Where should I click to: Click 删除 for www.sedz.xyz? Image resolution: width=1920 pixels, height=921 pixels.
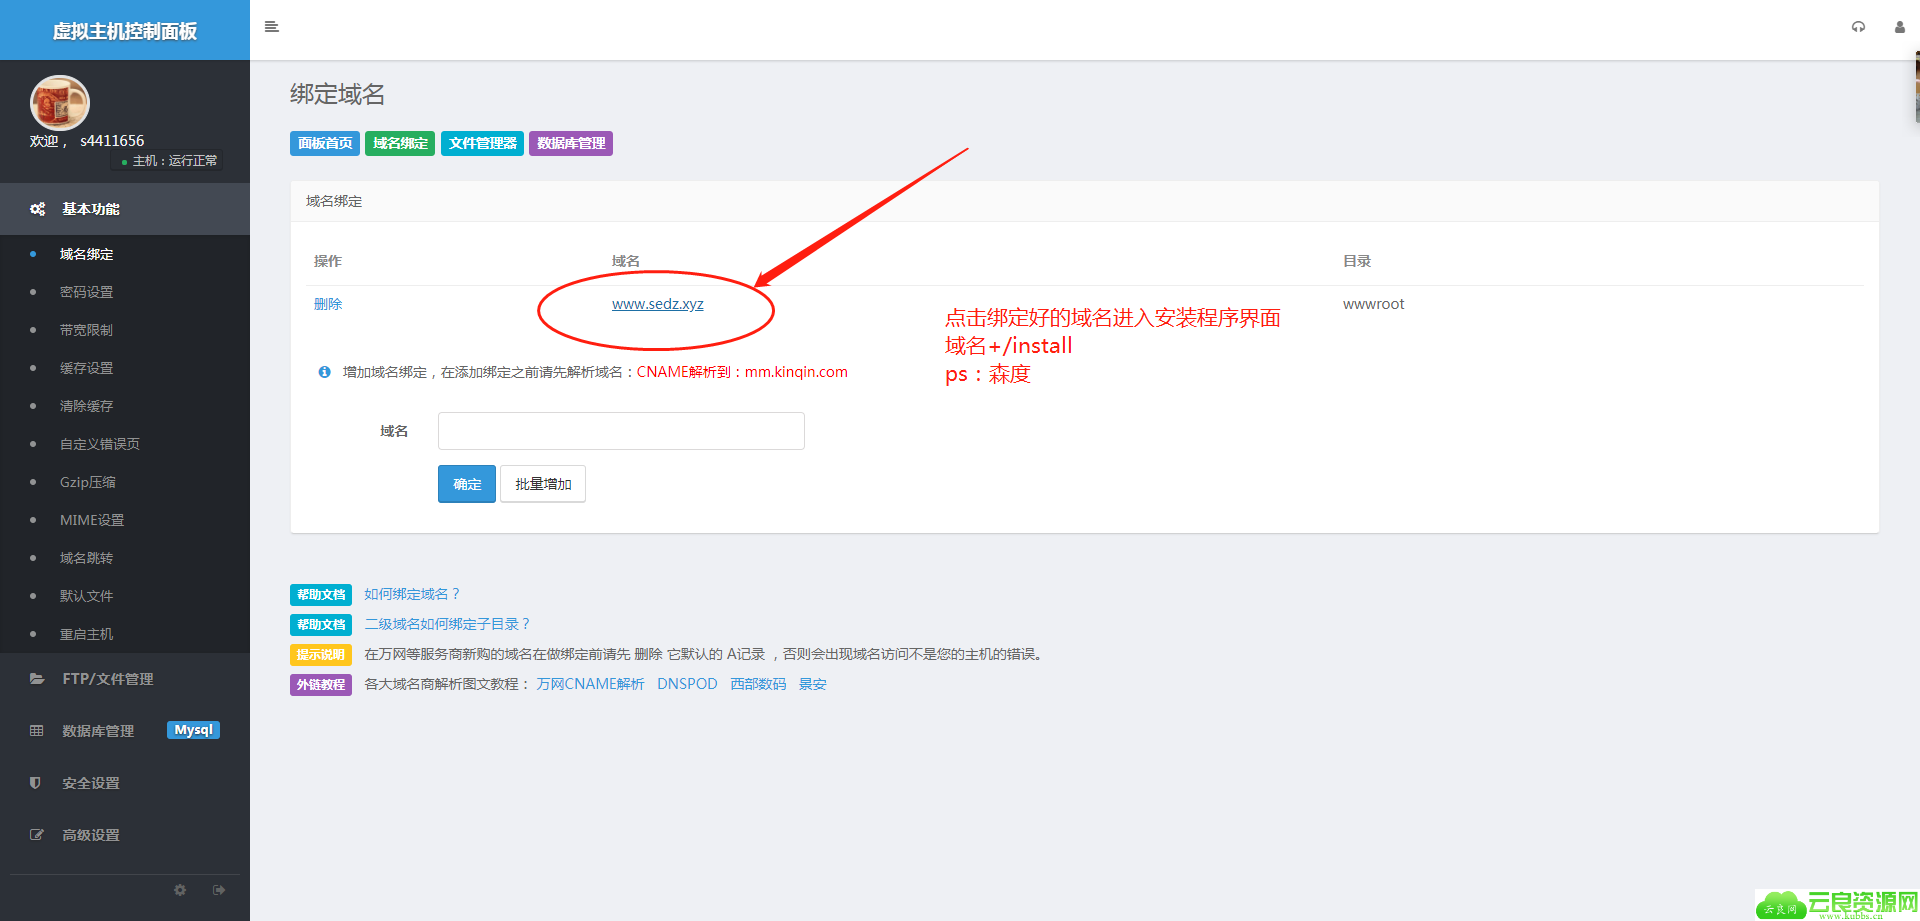pos(328,304)
